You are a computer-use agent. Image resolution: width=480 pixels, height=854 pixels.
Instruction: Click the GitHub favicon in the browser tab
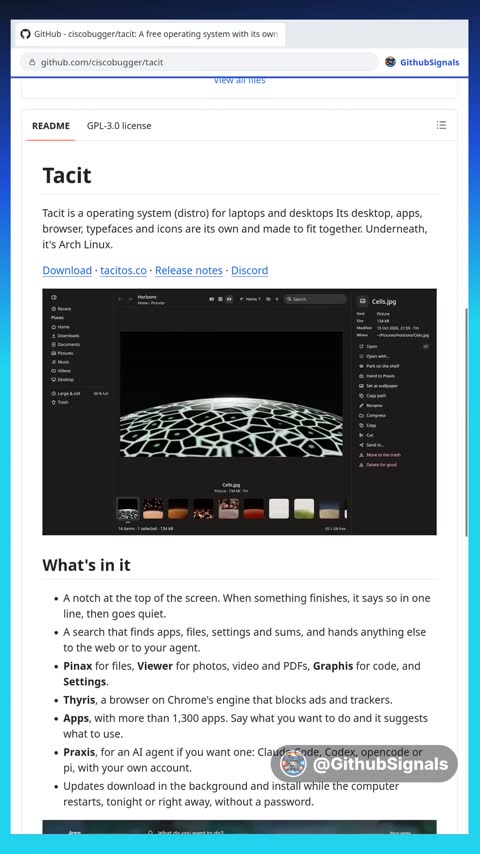pyautogui.click(x=25, y=34)
